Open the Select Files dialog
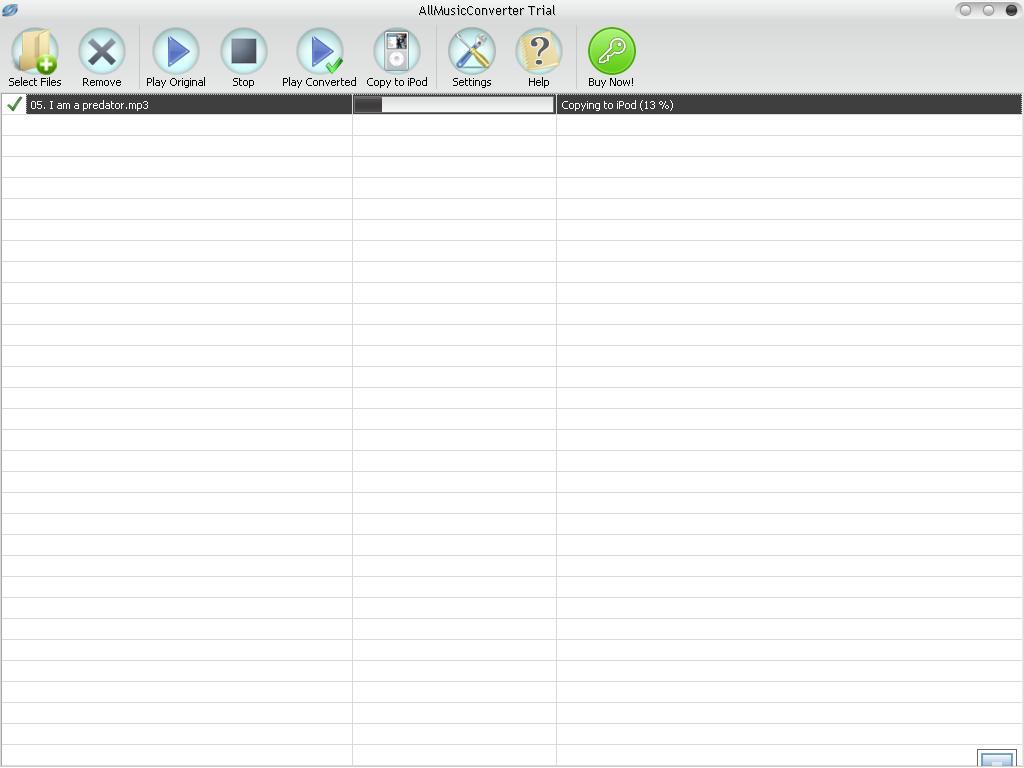This screenshot has height=768, width=1024. click(x=34, y=48)
